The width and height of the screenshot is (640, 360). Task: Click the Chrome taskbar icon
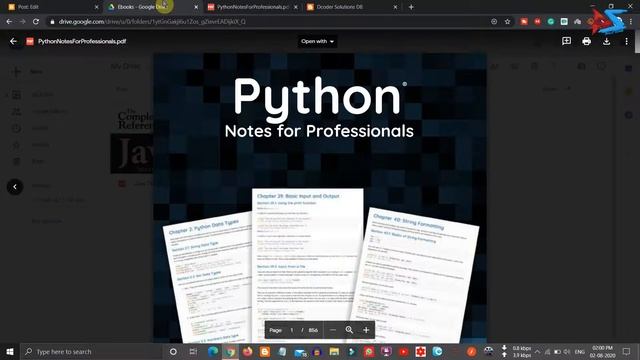pos(230,351)
